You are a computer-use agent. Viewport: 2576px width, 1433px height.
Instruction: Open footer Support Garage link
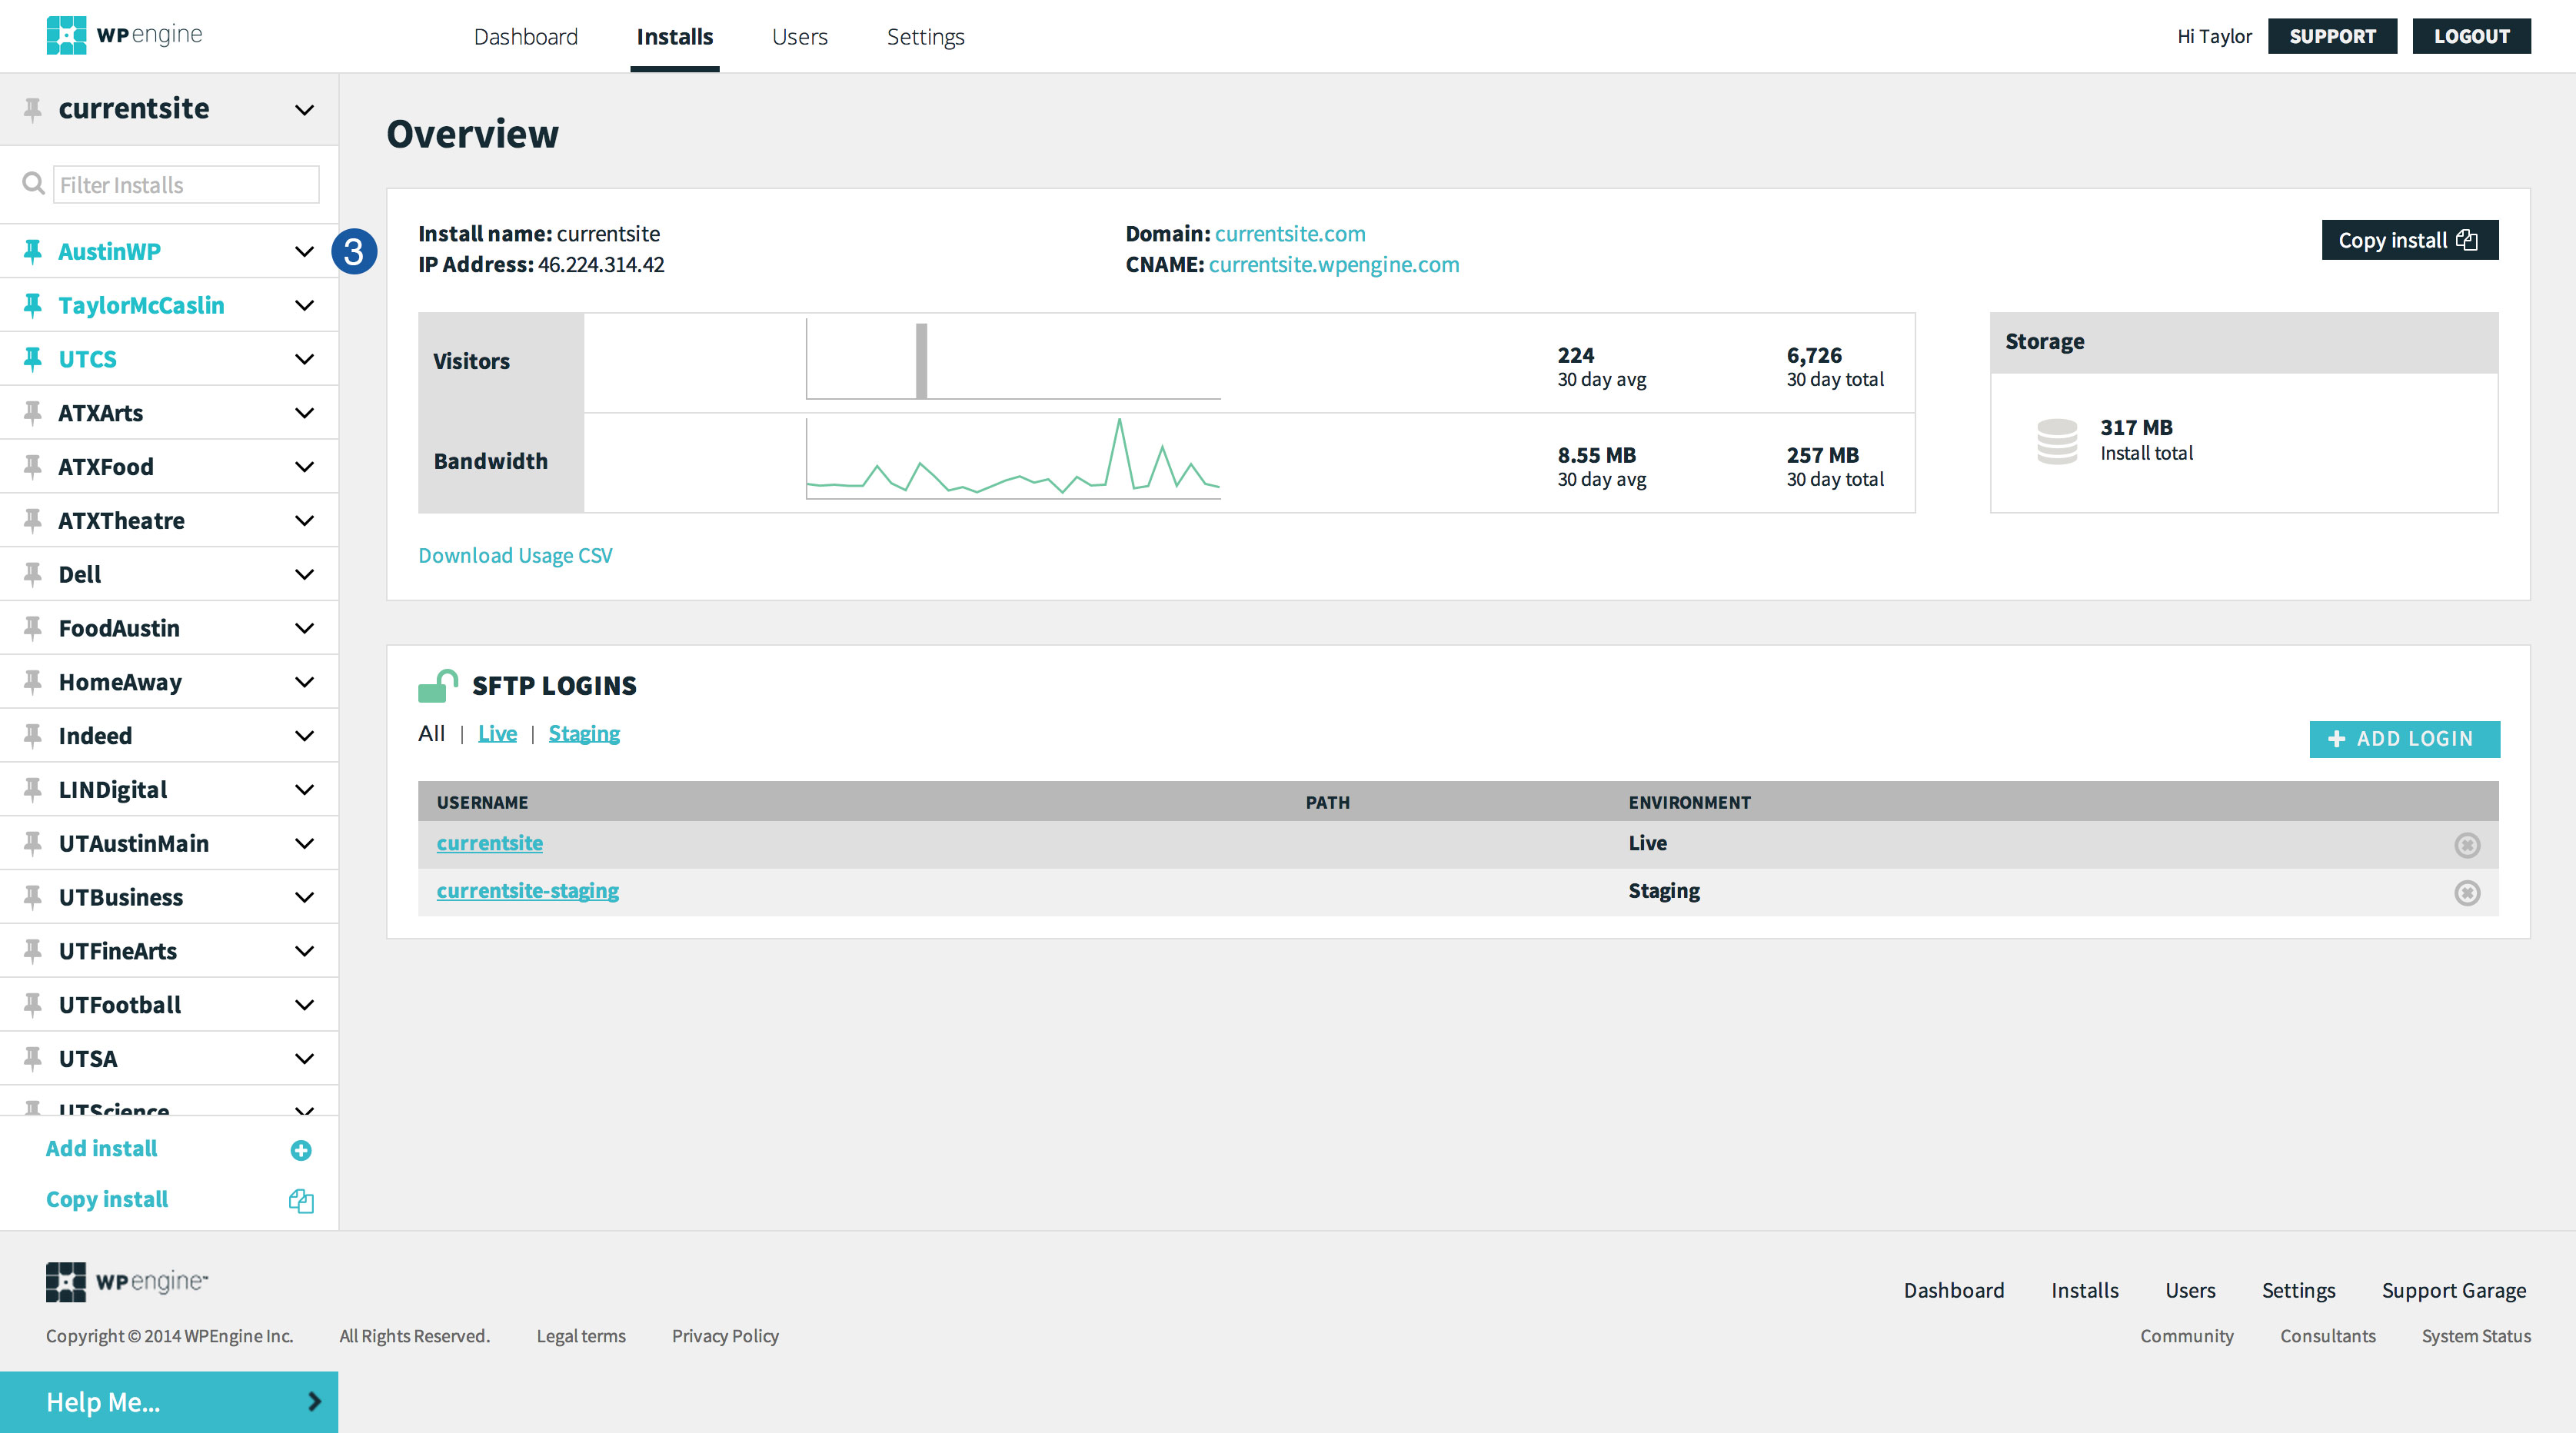coord(2454,1290)
